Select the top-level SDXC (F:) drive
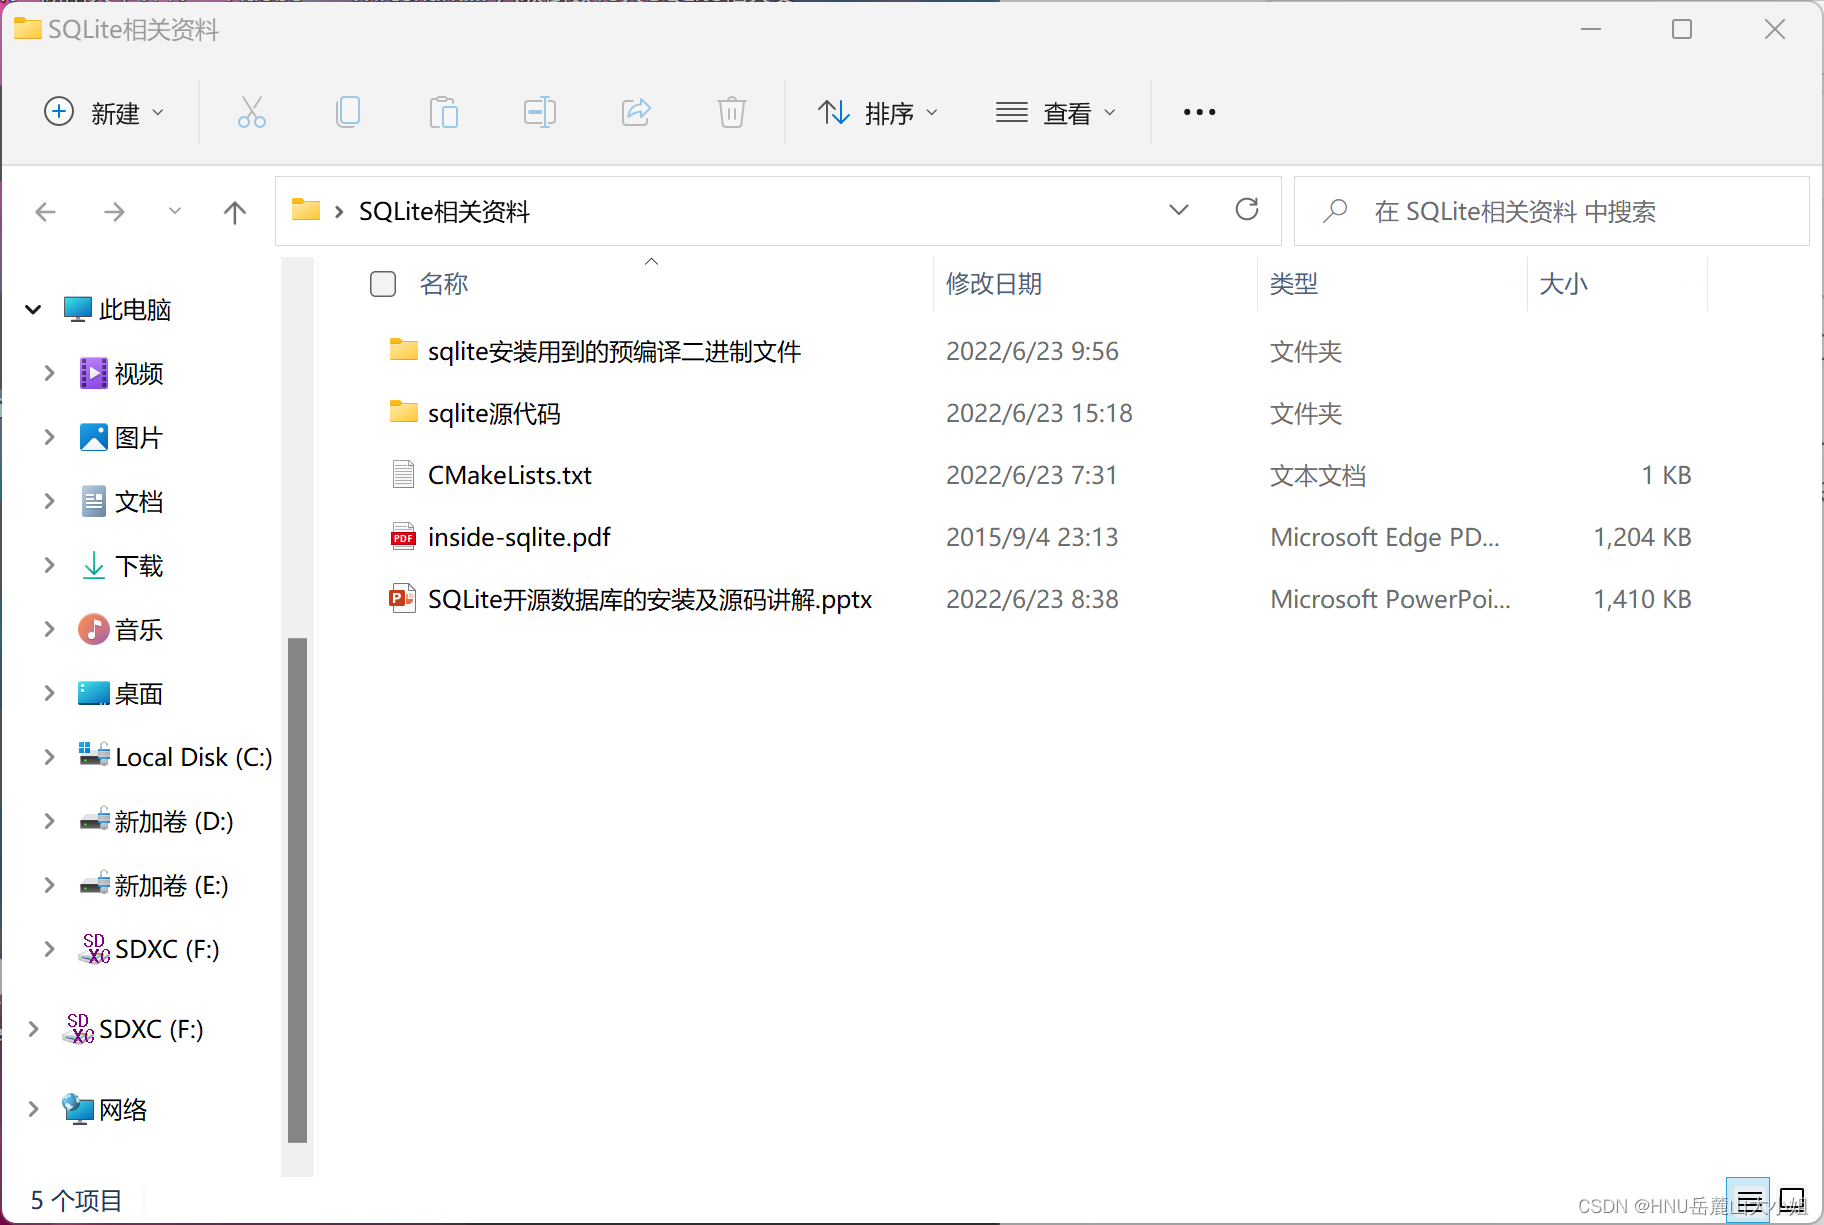 (x=151, y=1029)
